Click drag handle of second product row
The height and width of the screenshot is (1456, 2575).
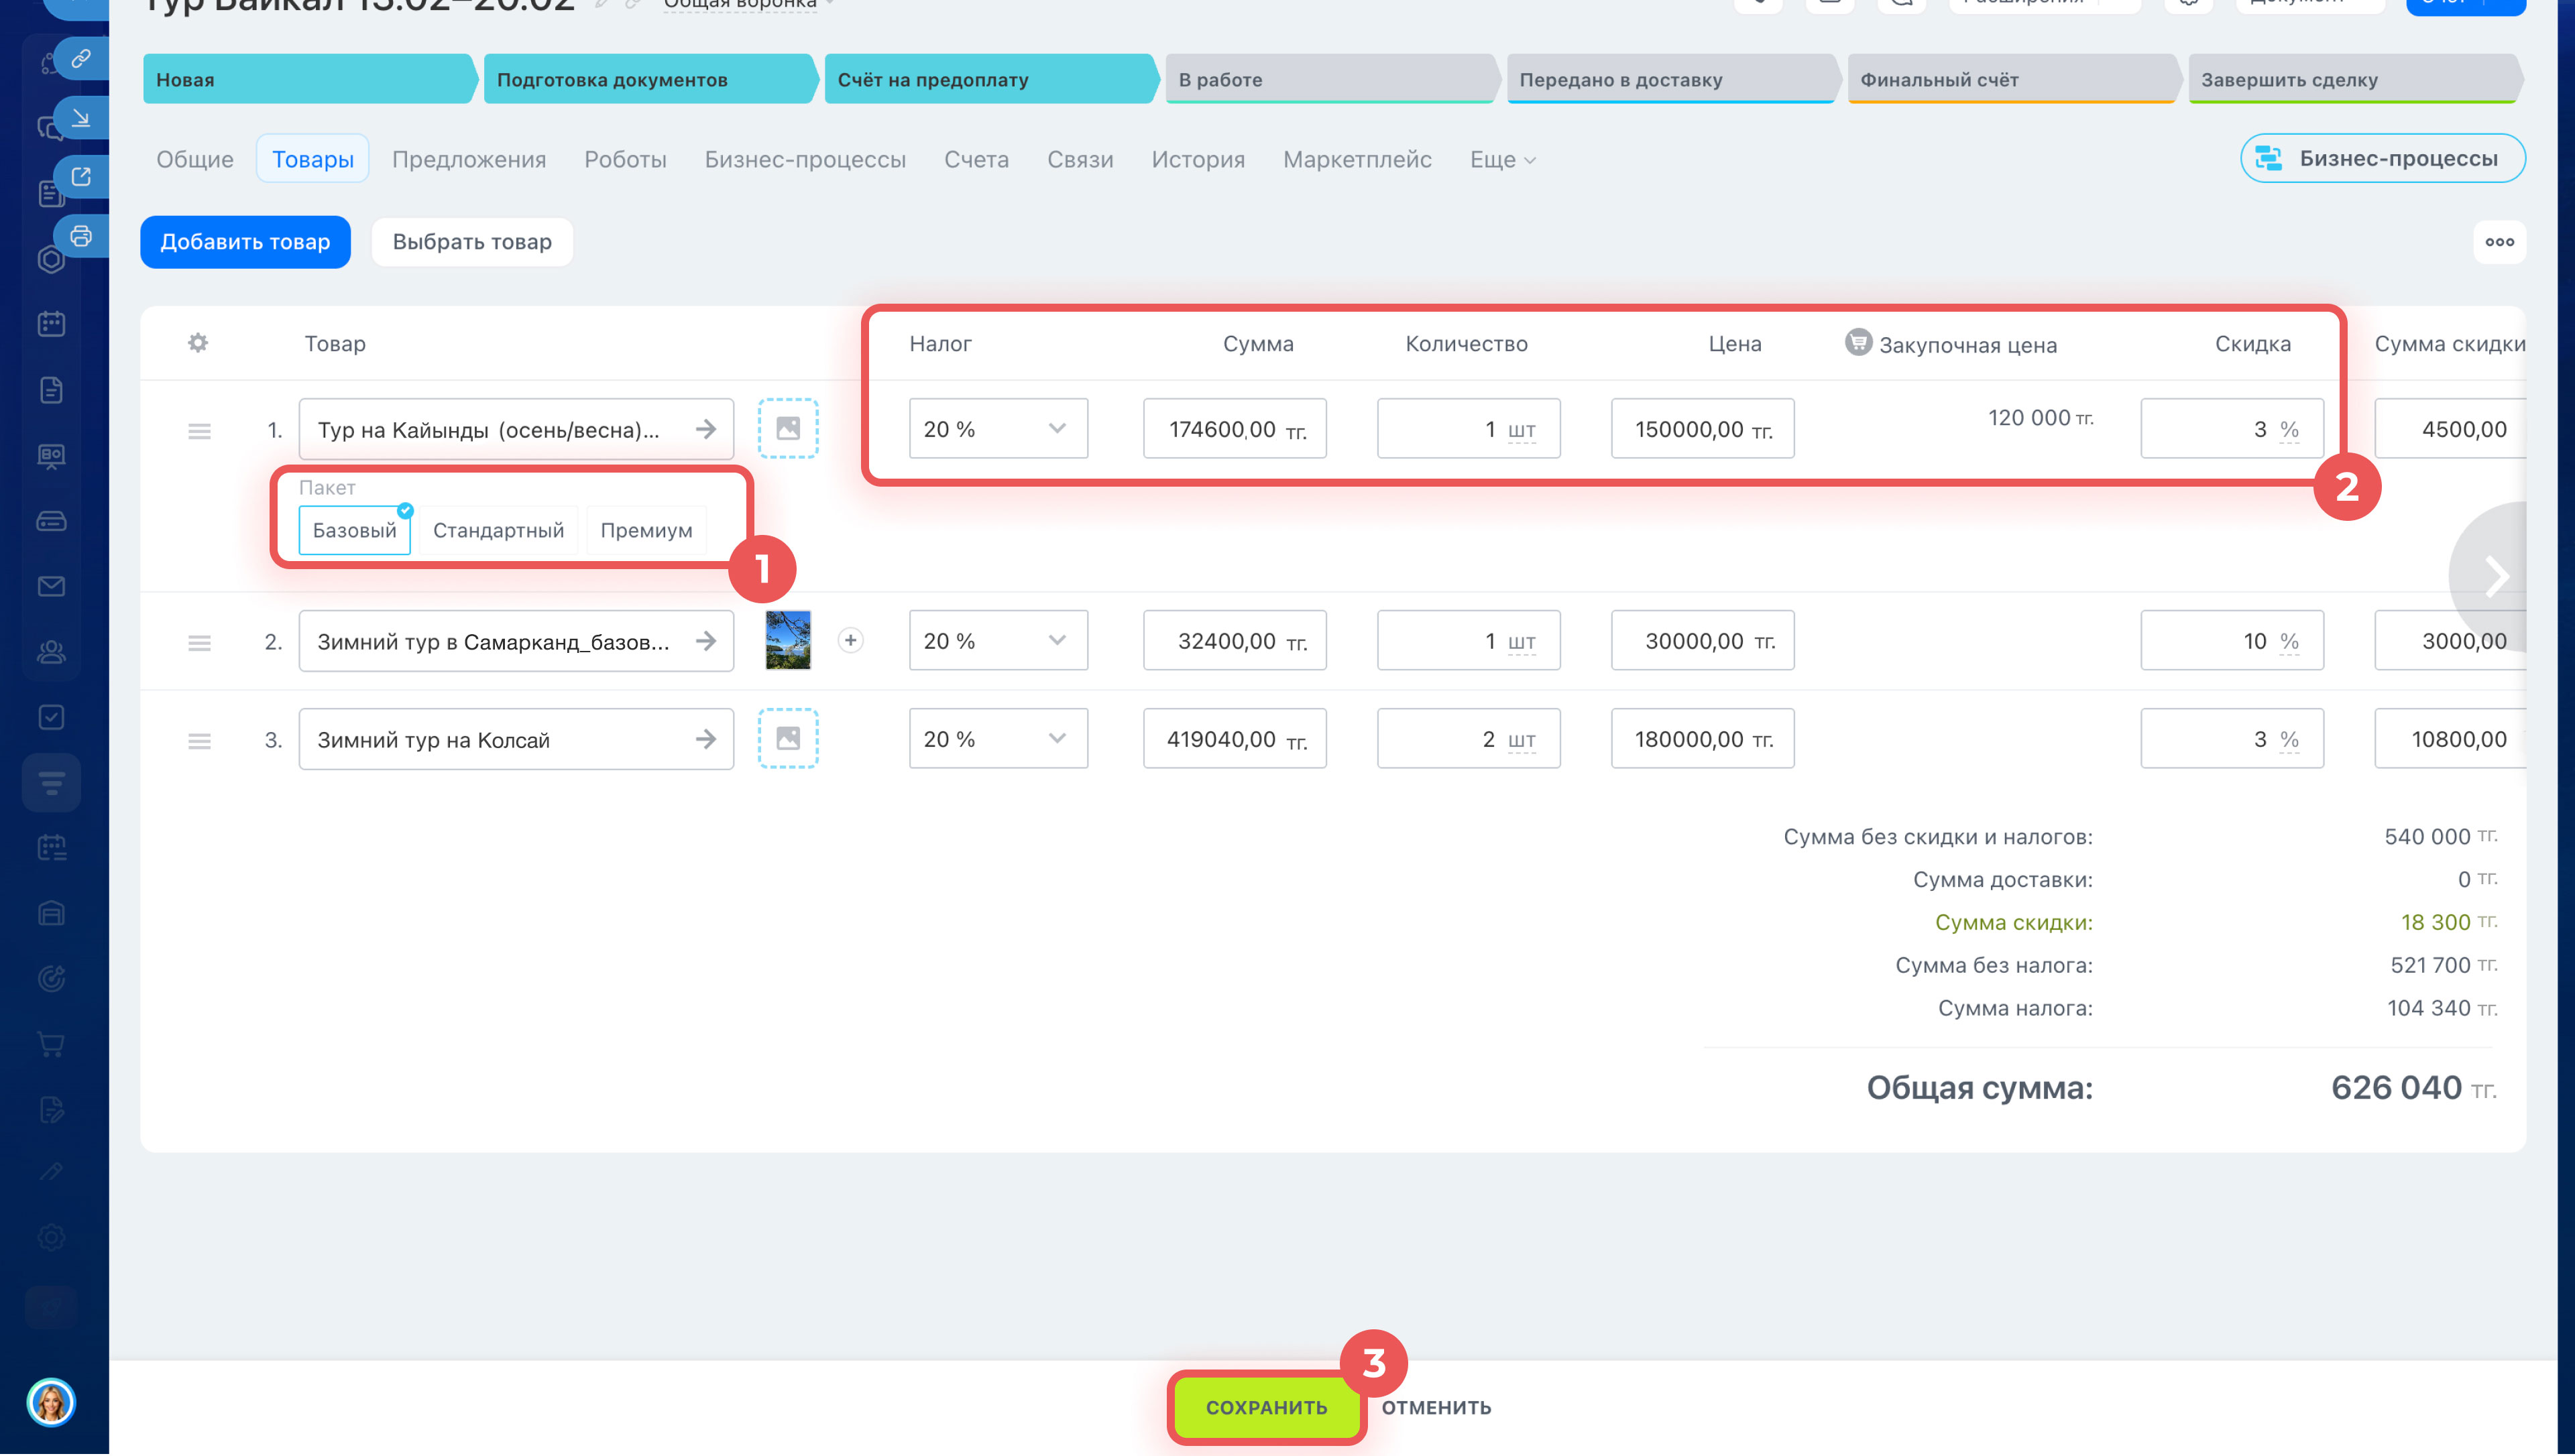coord(199,643)
